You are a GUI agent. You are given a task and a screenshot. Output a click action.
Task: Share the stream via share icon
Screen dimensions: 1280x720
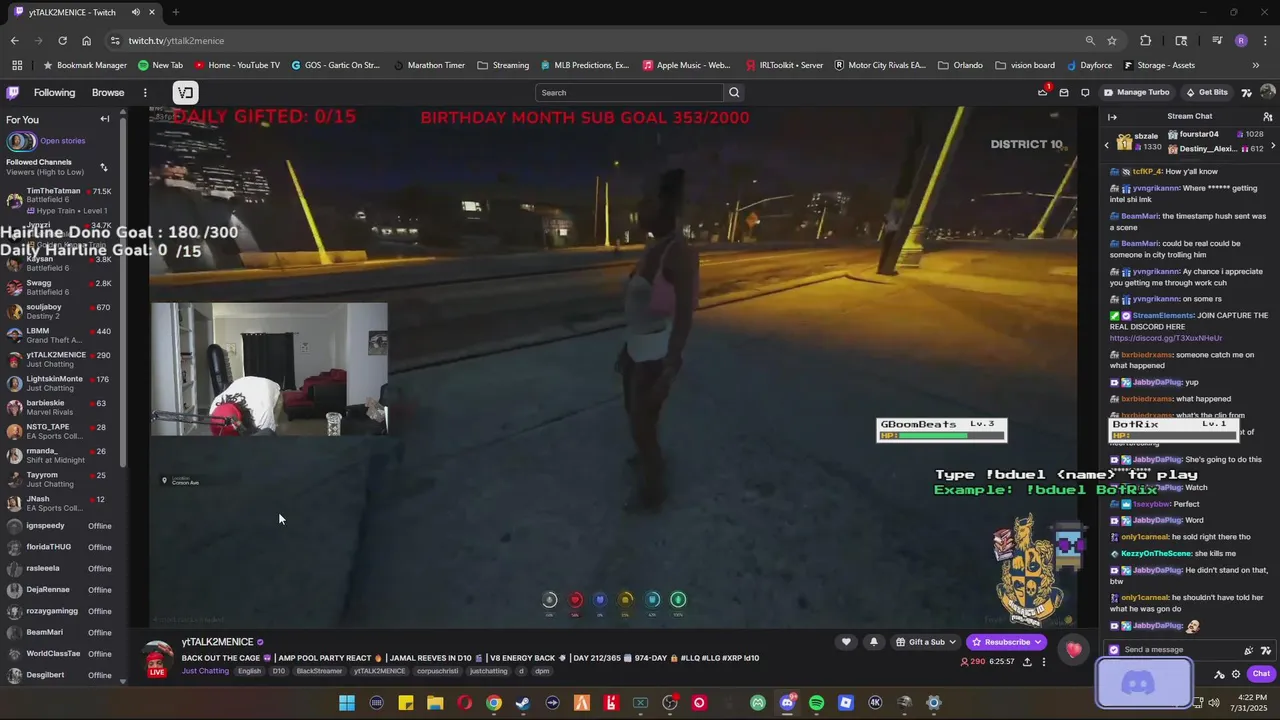(x=1027, y=662)
